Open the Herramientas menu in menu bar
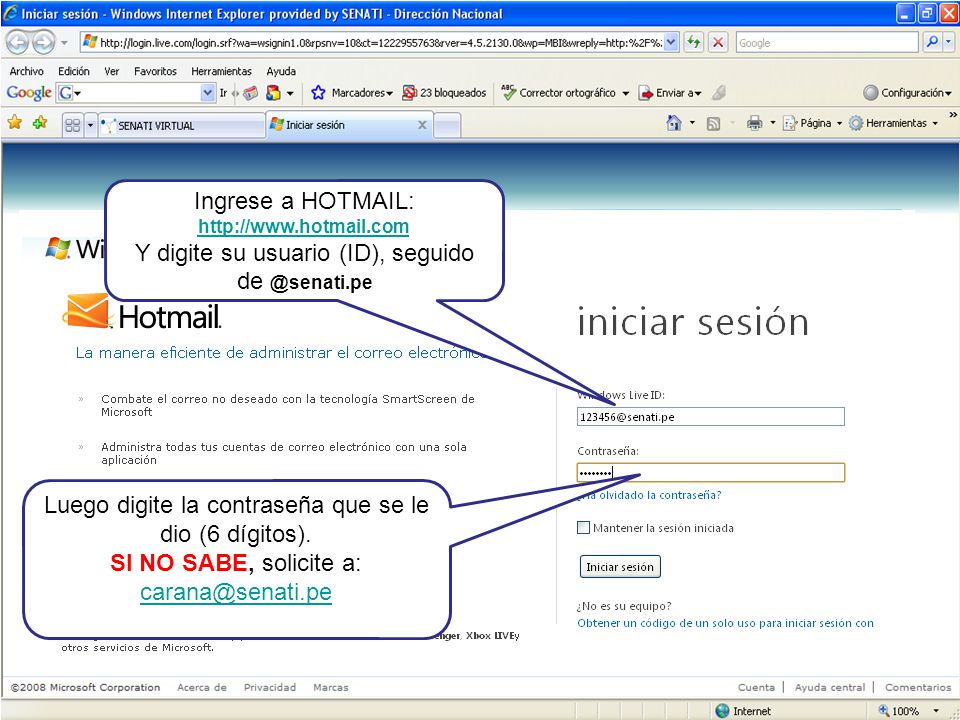Screen dimensions: 960x720 221,71
